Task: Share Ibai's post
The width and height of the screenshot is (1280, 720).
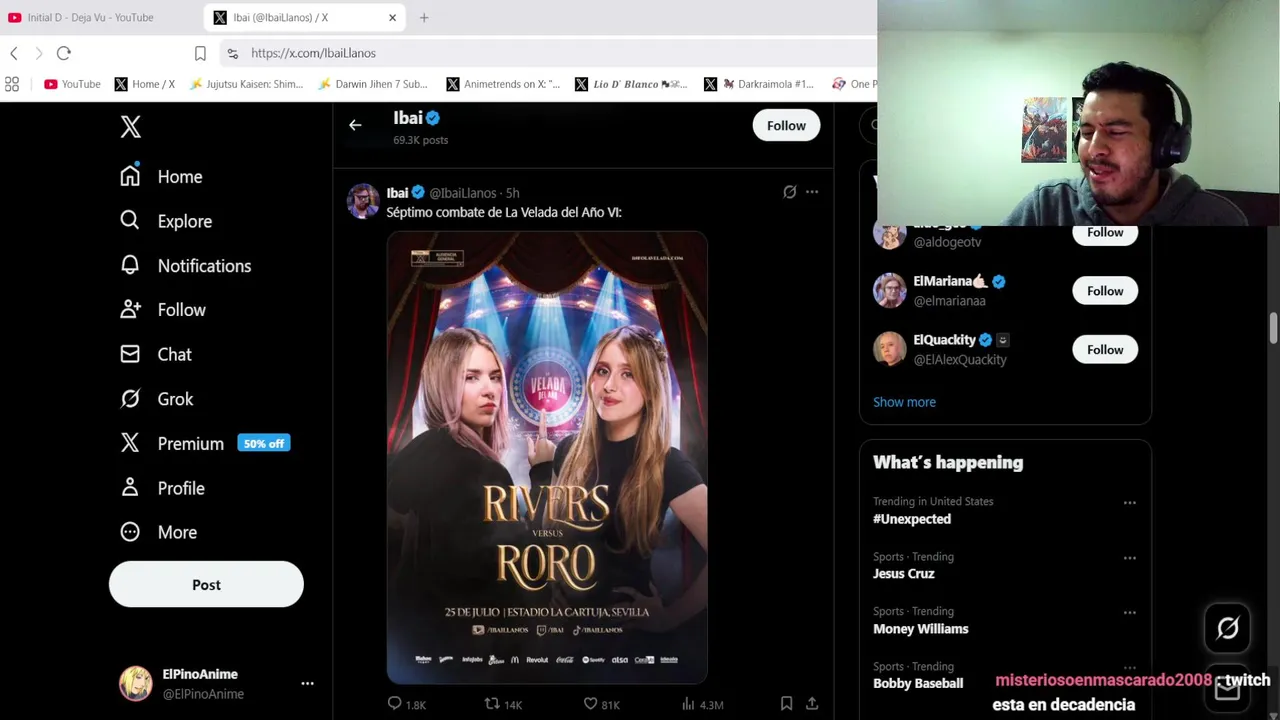Action: 812,704
